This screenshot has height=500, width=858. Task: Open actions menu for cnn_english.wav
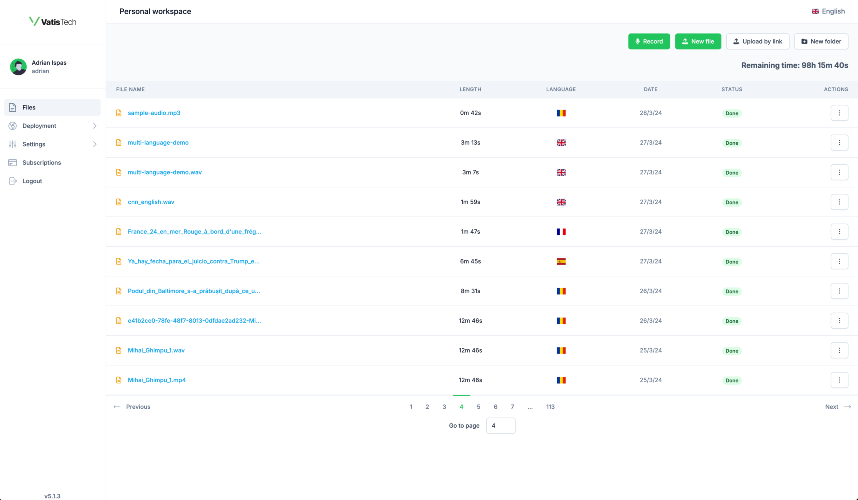click(x=839, y=202)
